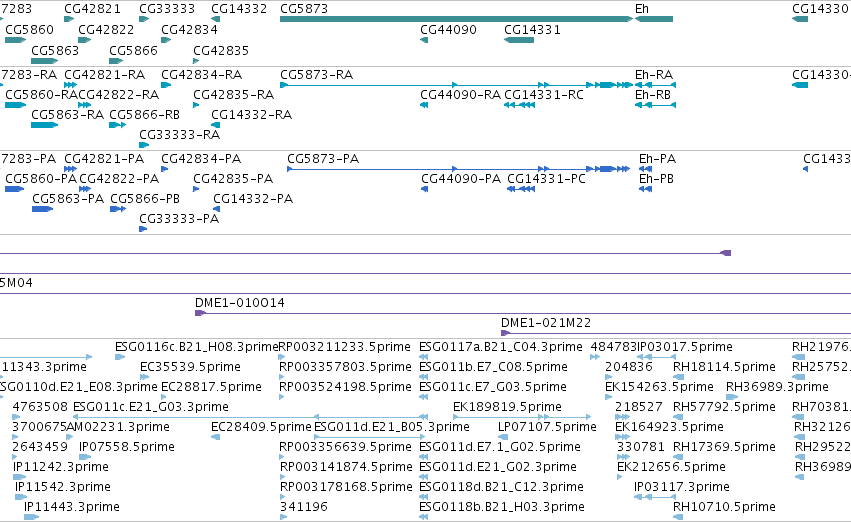Select the CG42834 gene label
The width and height of the screenshot is (851, 522).
click(x=189, y=30)
